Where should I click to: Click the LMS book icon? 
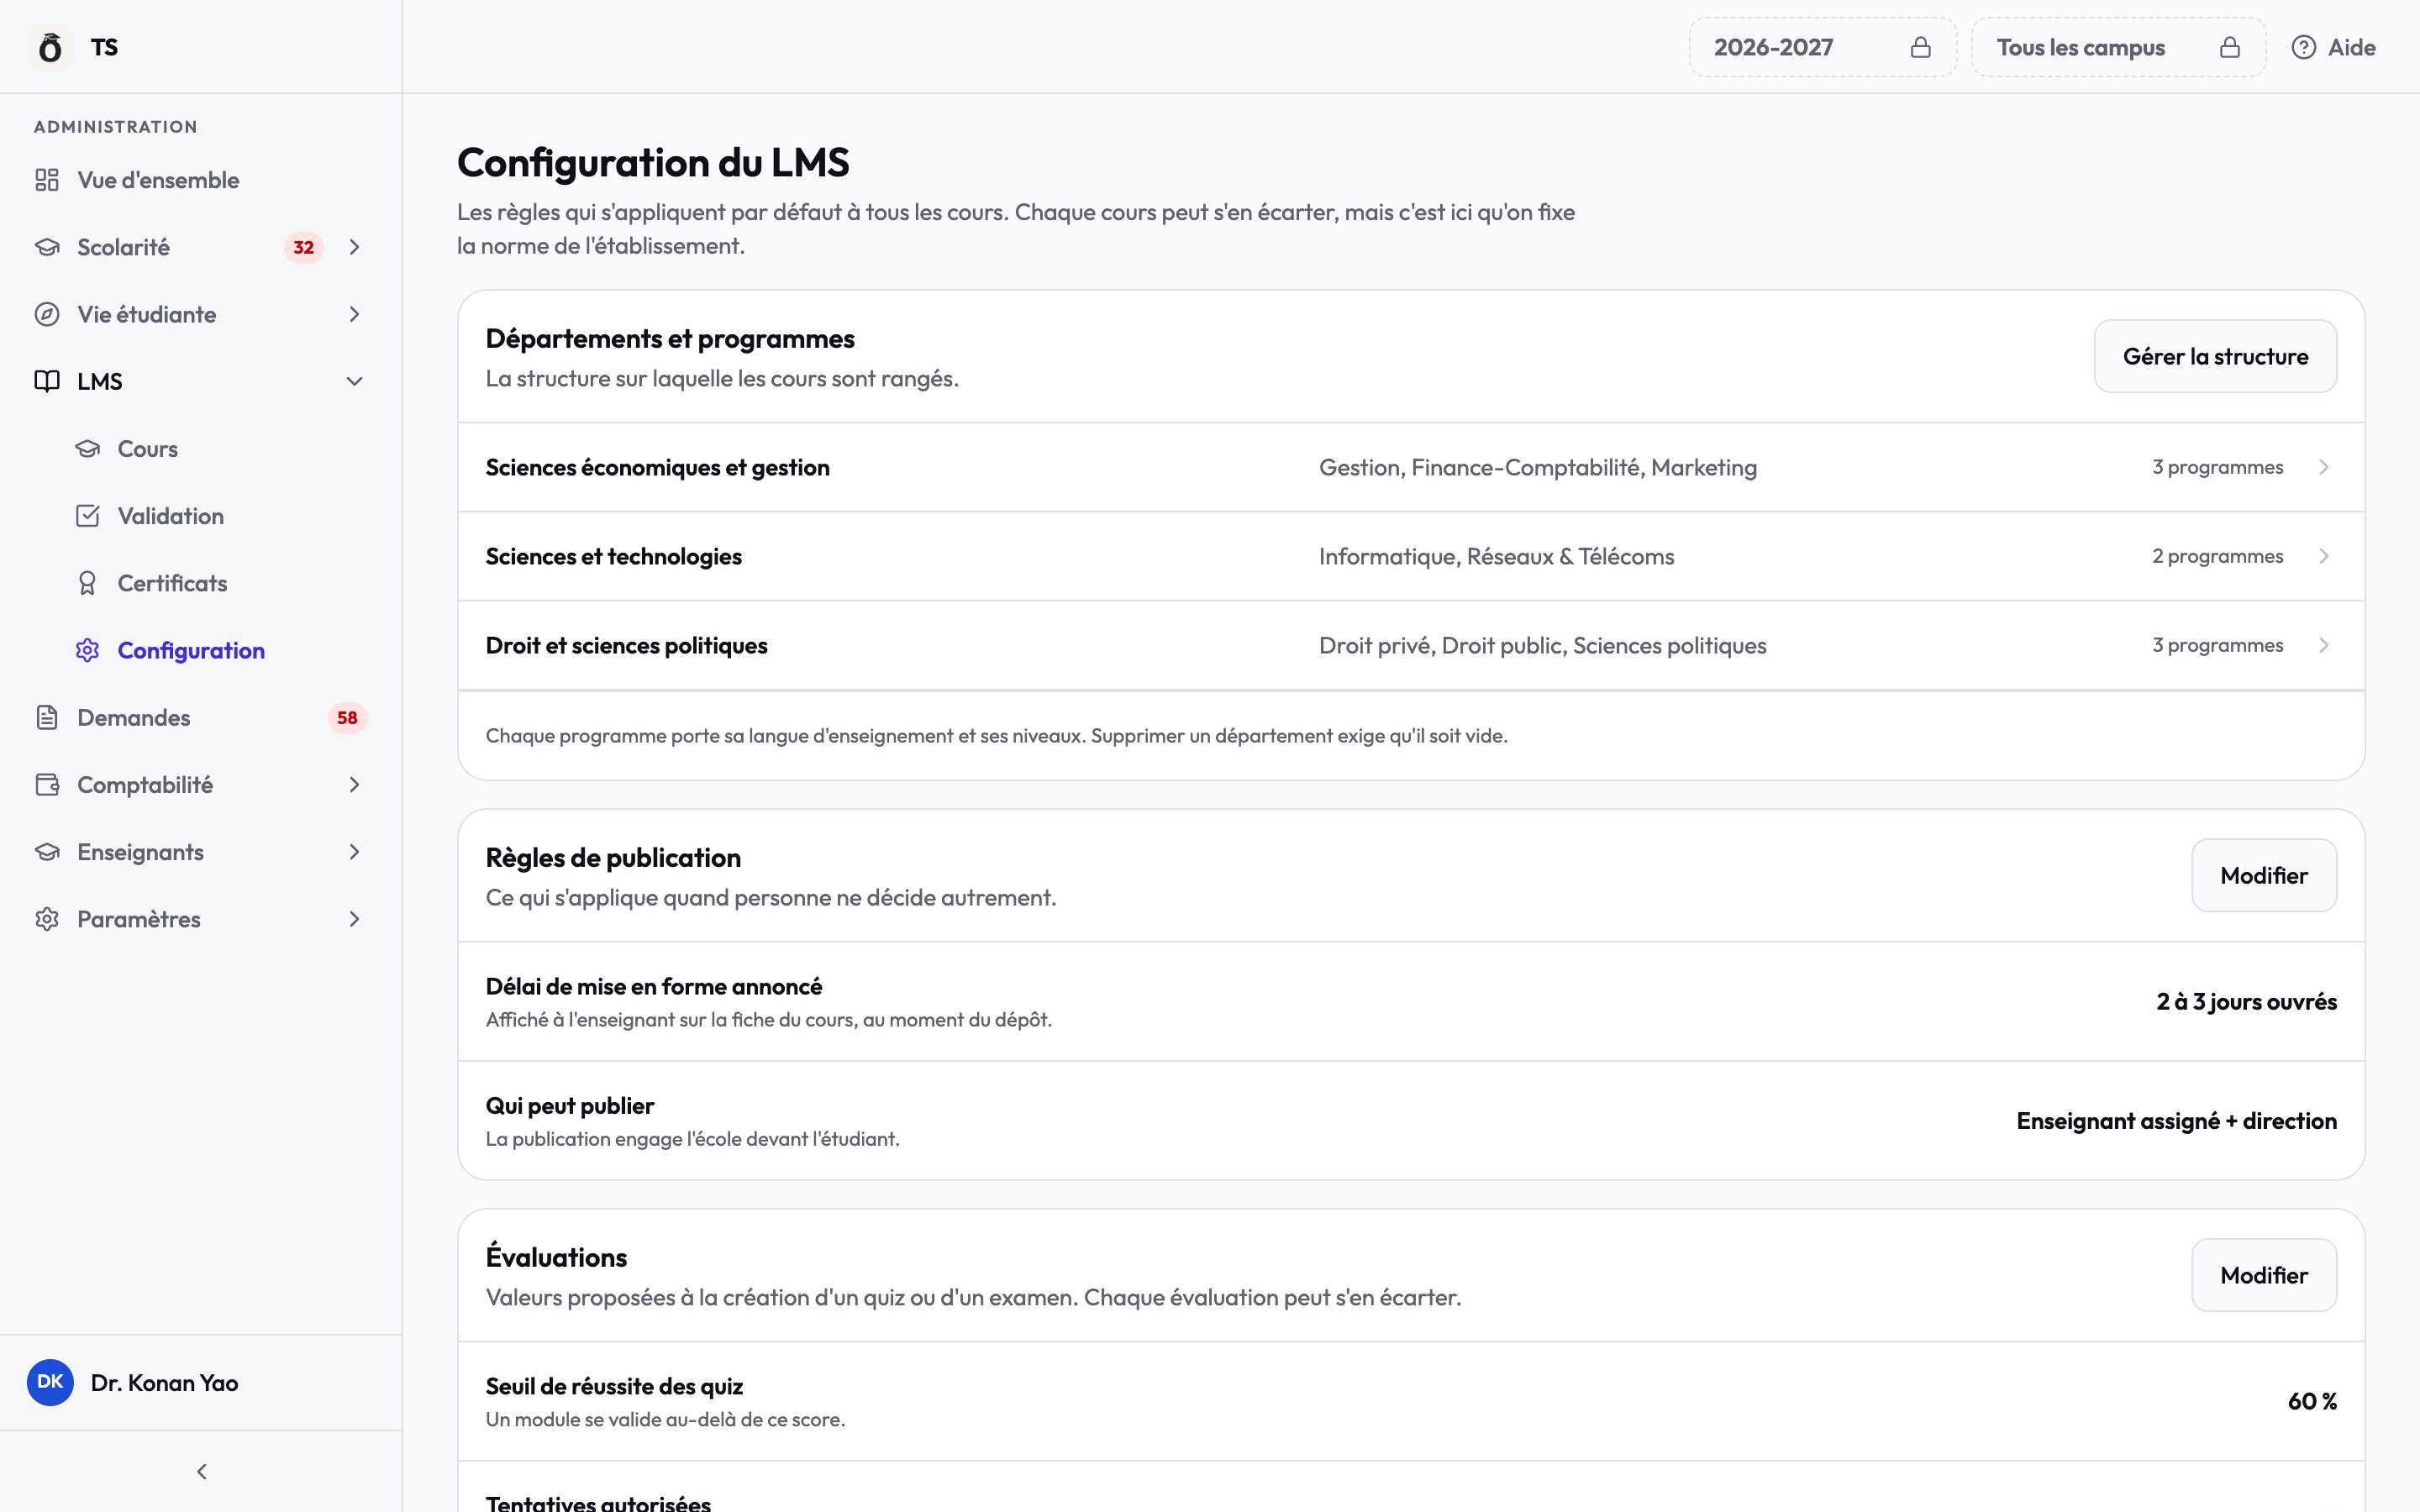(x=47, y=381)
